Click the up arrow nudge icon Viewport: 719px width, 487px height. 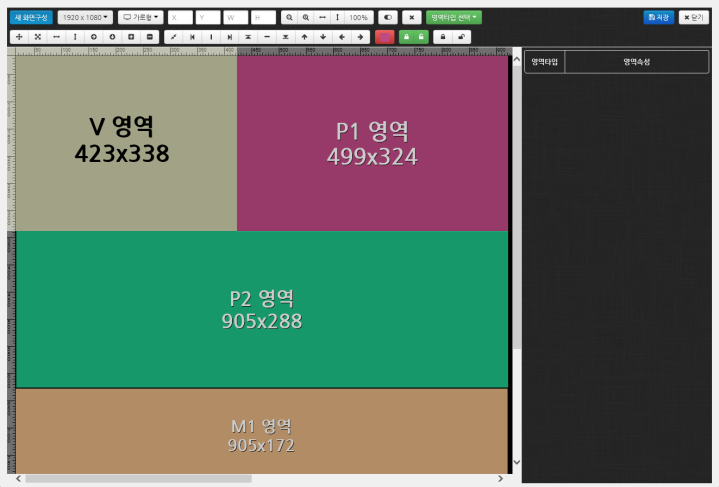(x=305, y=37)
